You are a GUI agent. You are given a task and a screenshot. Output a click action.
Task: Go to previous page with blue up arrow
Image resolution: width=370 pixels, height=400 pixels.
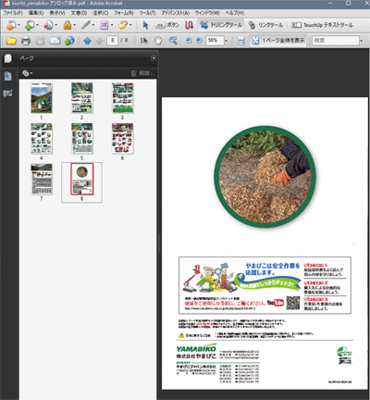(x=87, y=41)
